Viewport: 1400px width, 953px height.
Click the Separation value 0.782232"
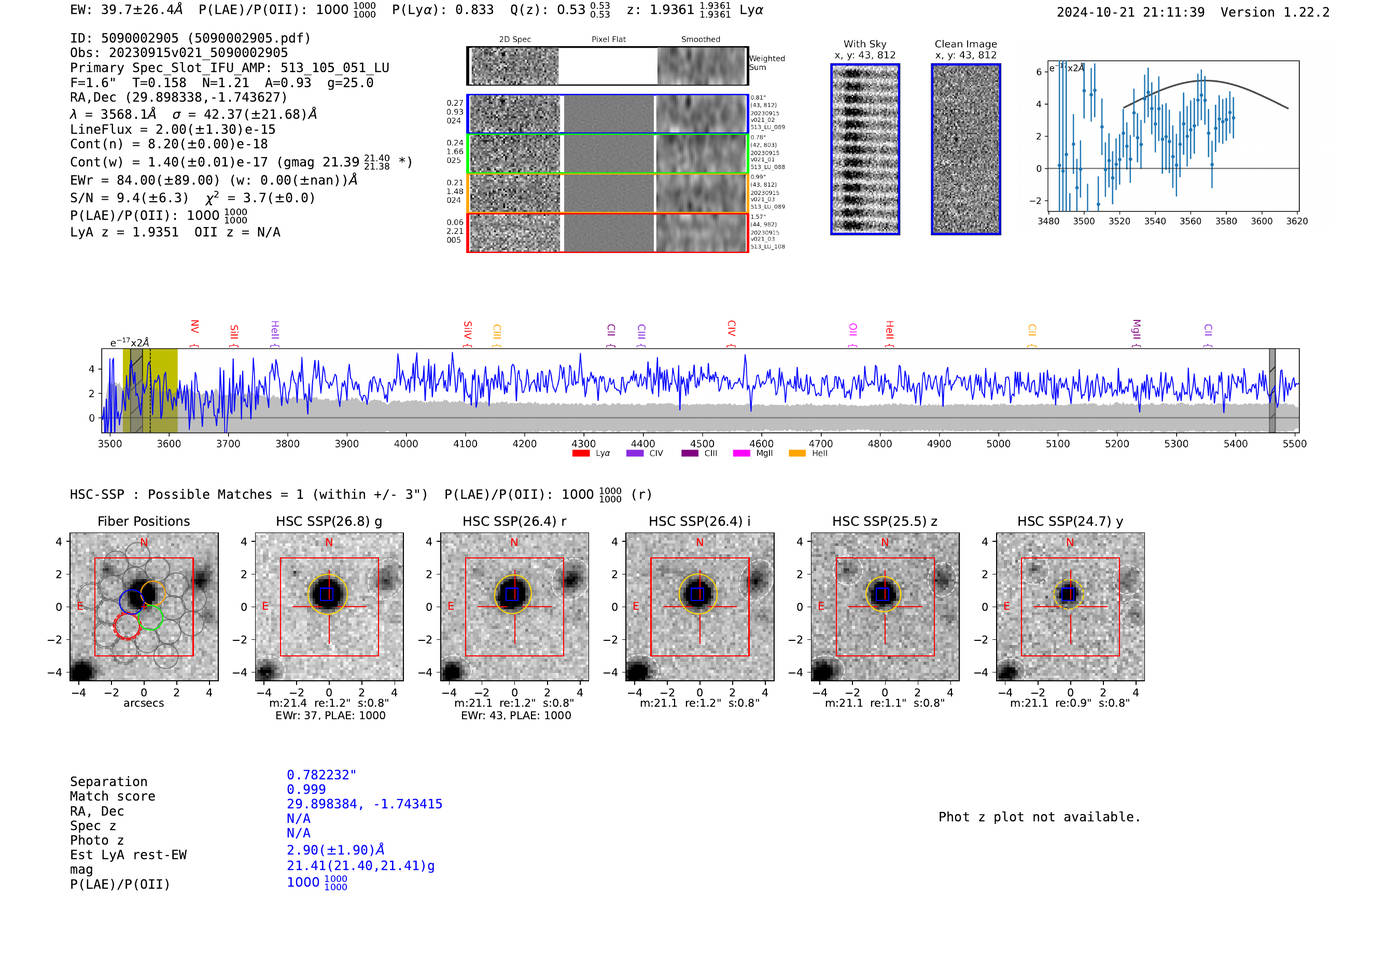click(x=322, y=775)
